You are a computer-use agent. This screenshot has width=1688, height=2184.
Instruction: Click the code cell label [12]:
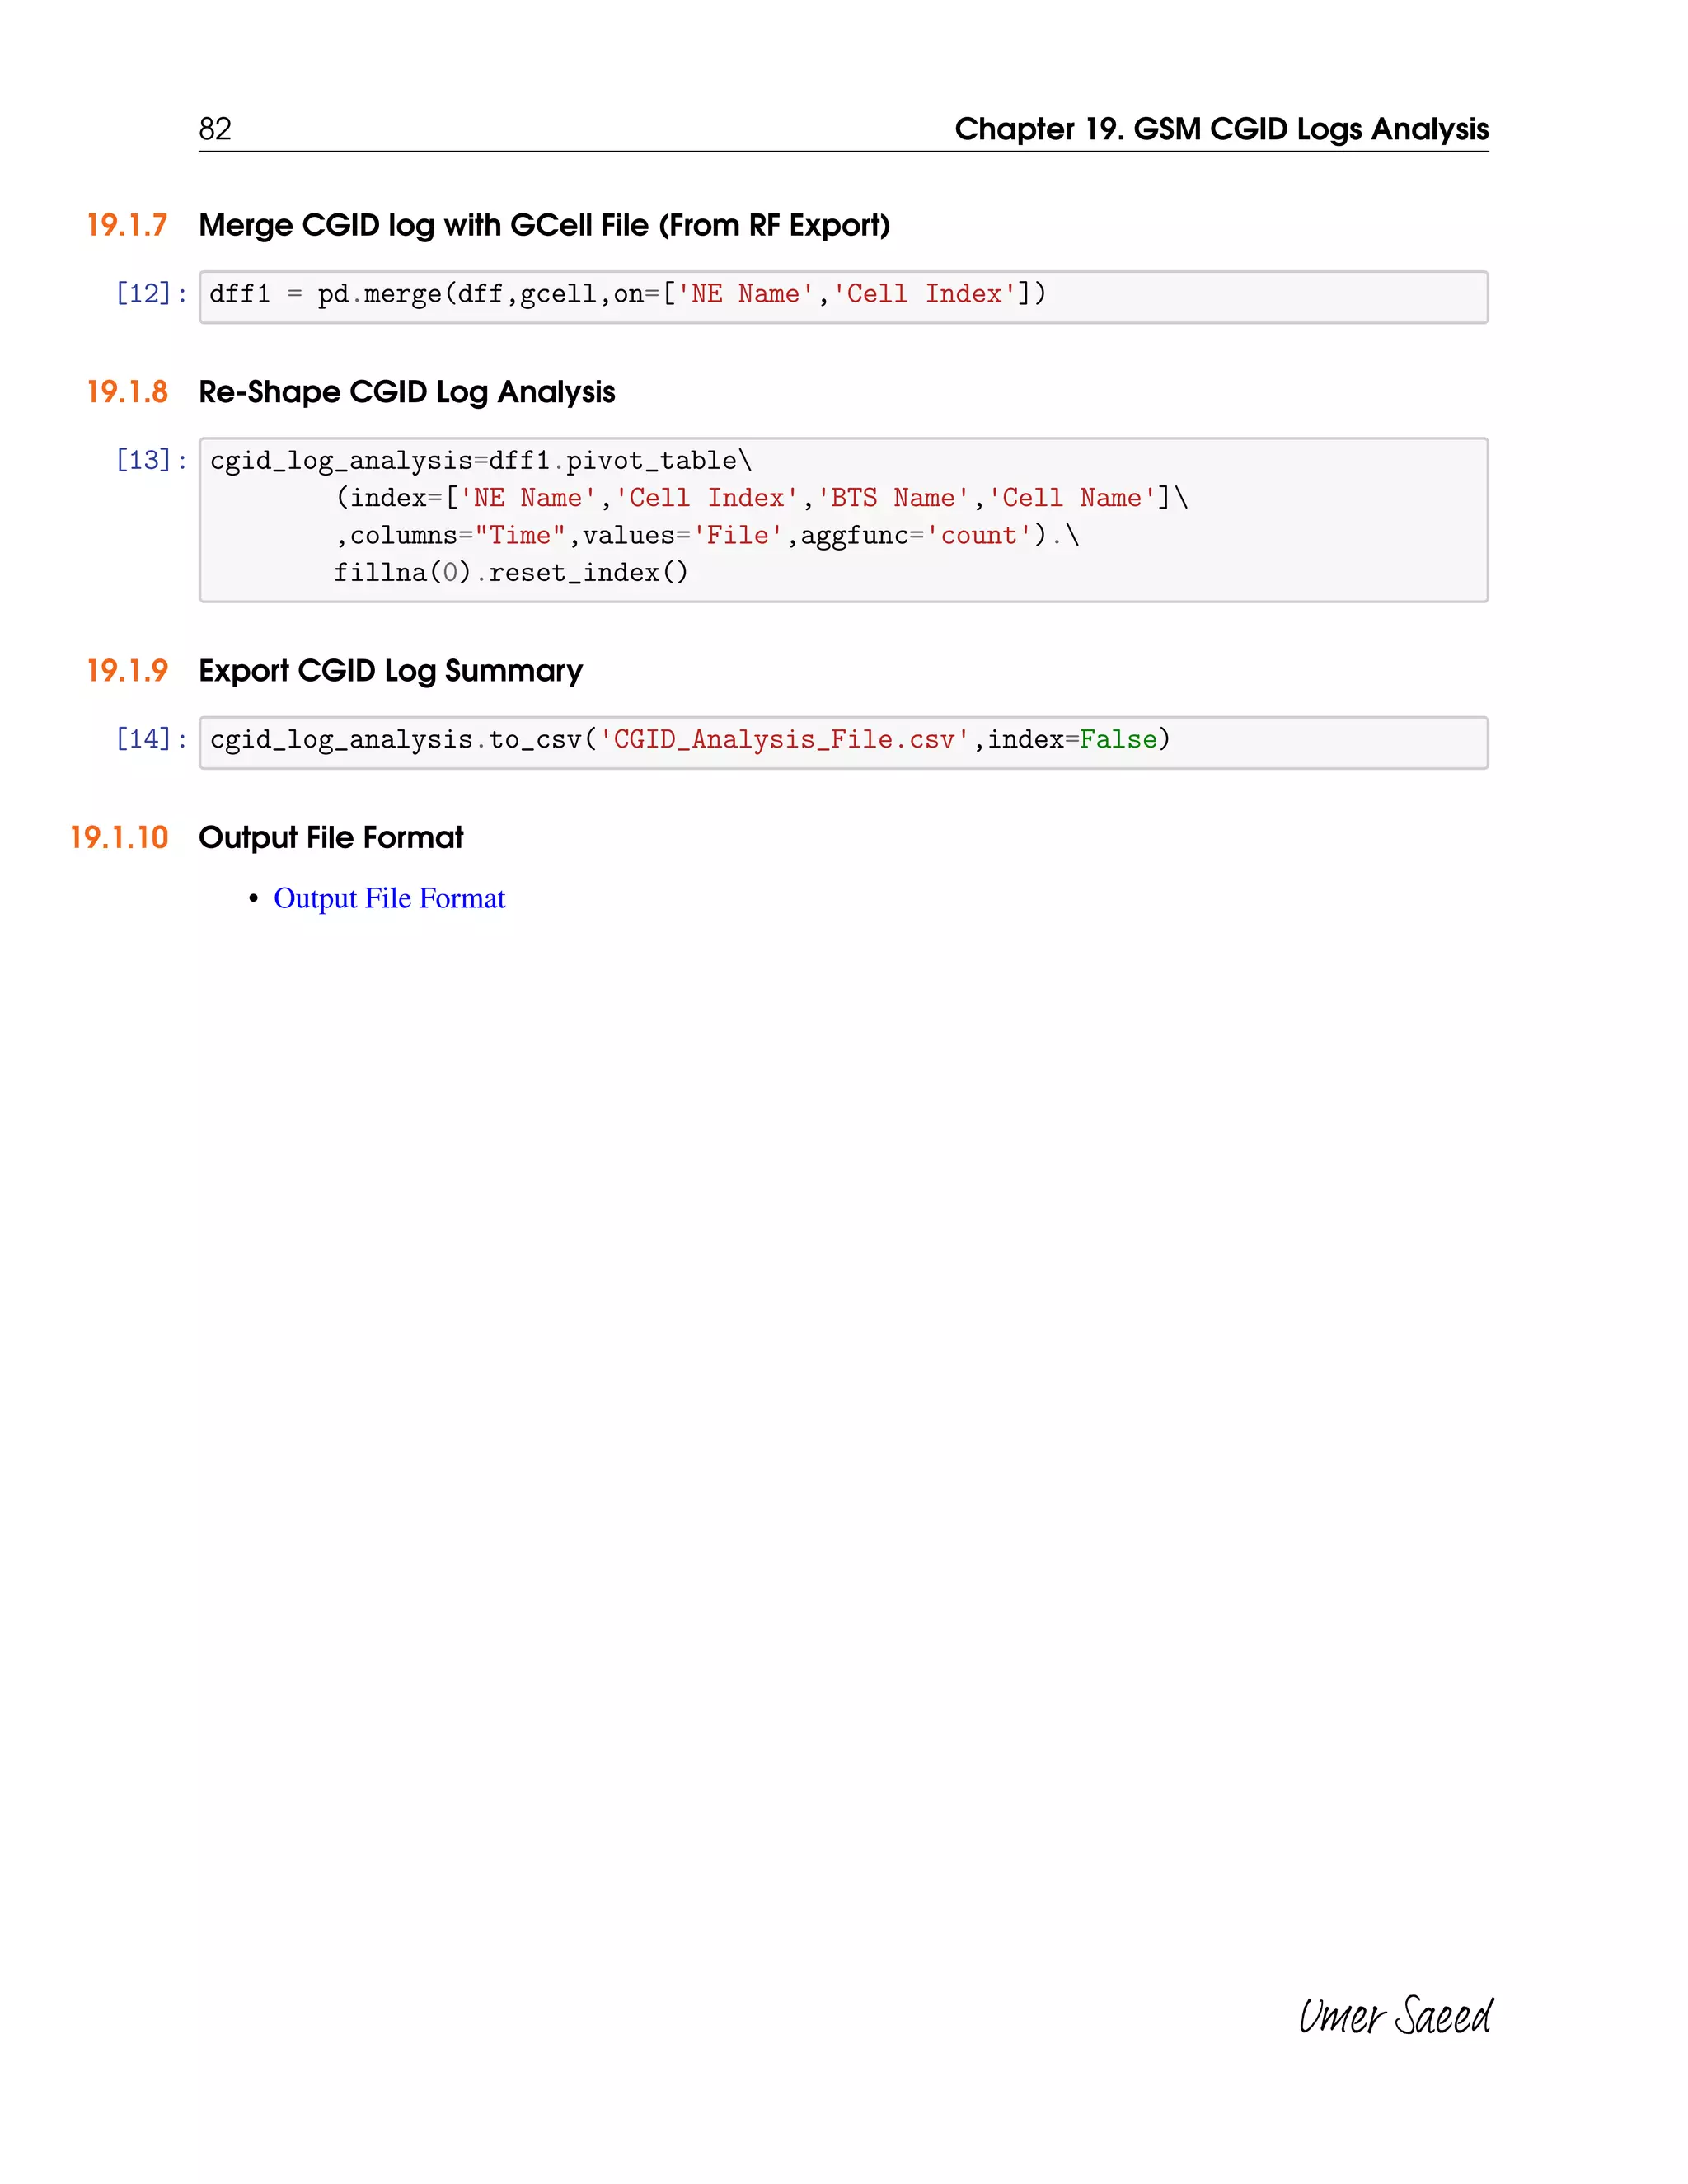point(152,293)
